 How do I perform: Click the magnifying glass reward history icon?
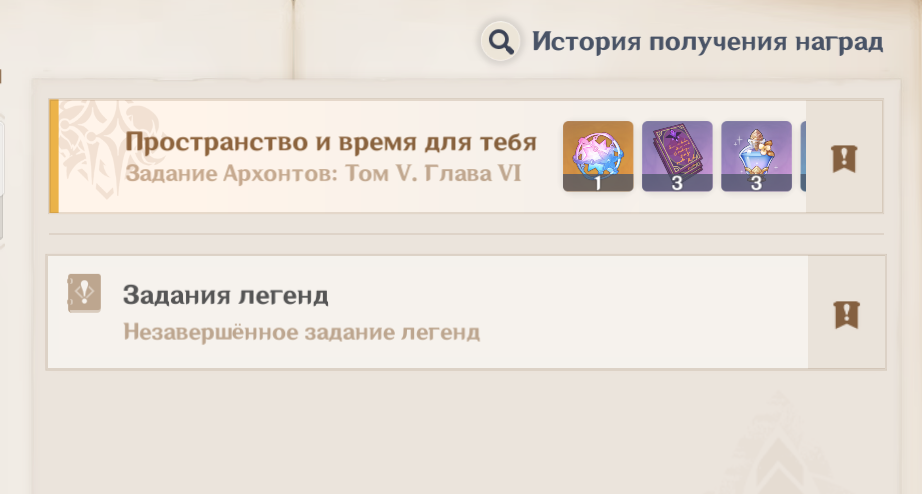coord(500,42)
